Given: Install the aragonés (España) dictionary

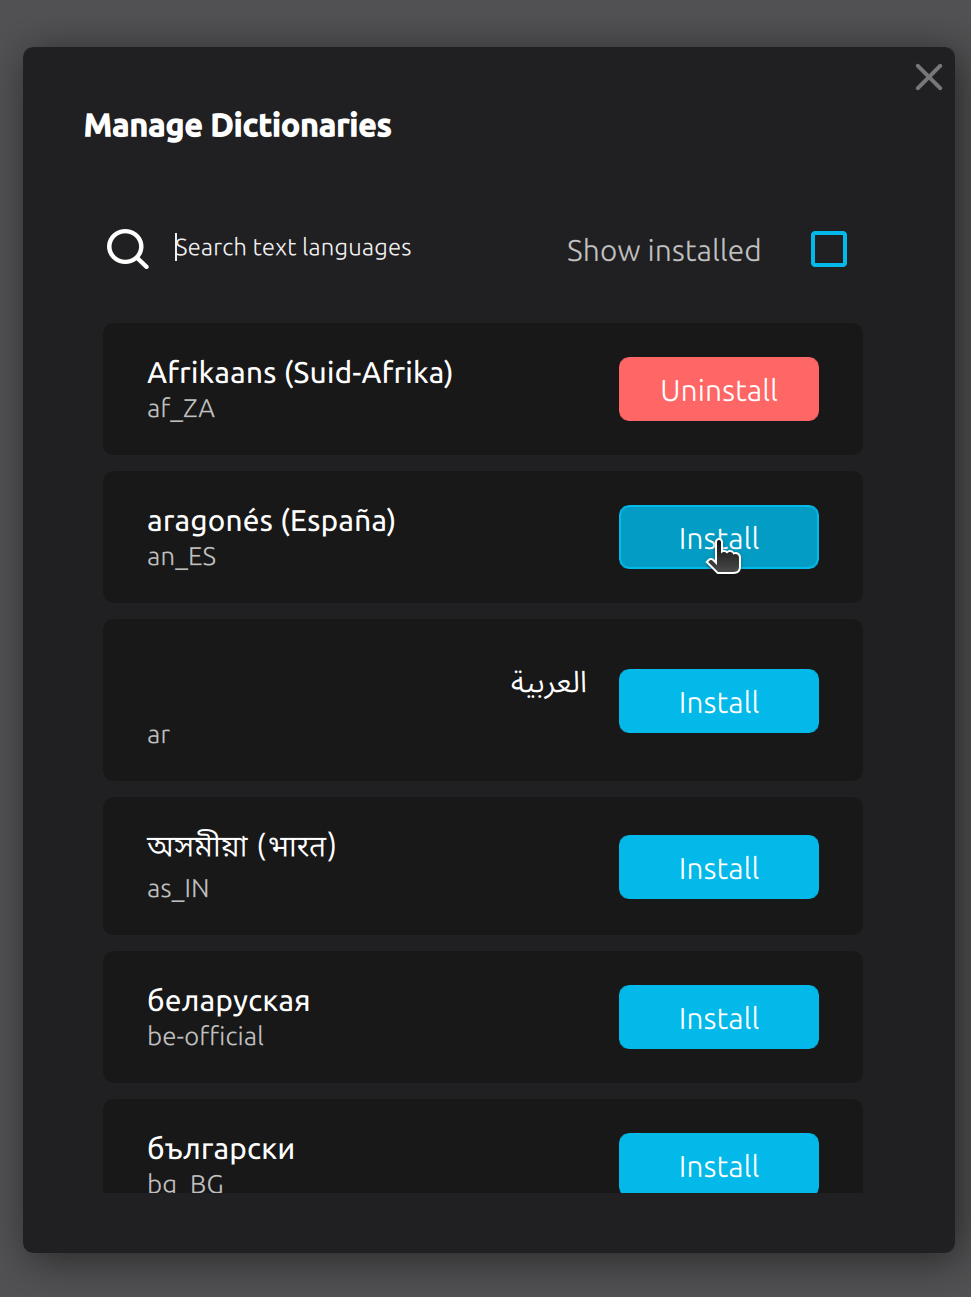Looking at the screenshot, I should pos(719,537).
